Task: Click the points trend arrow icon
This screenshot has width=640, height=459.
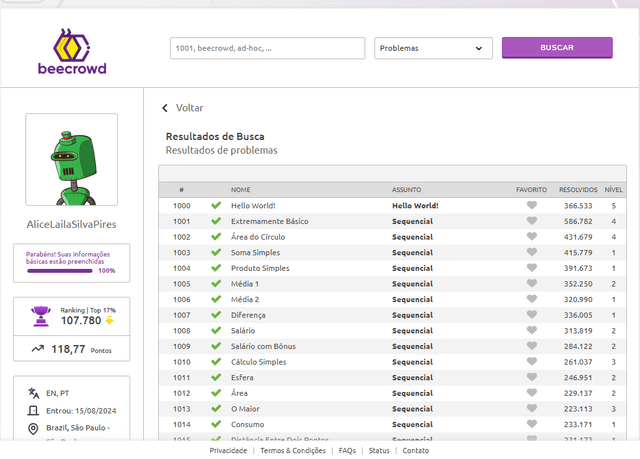Action: 38,349
